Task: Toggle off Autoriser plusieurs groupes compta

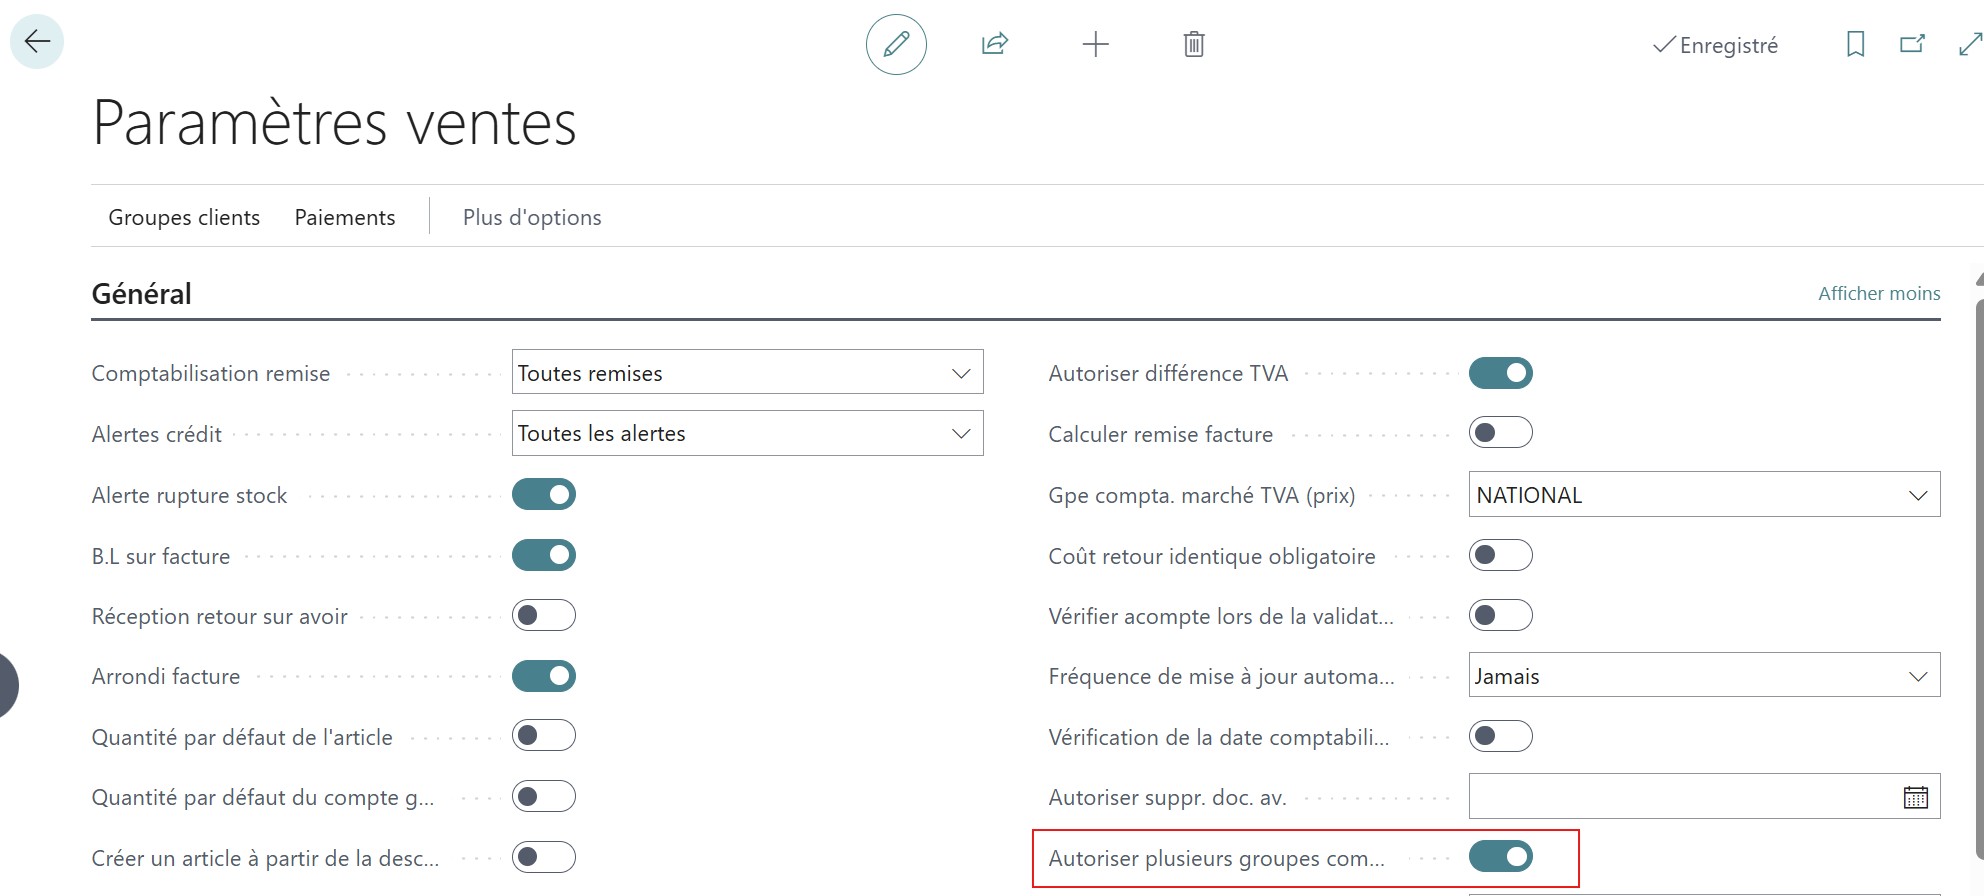Action: point(1500,857)
